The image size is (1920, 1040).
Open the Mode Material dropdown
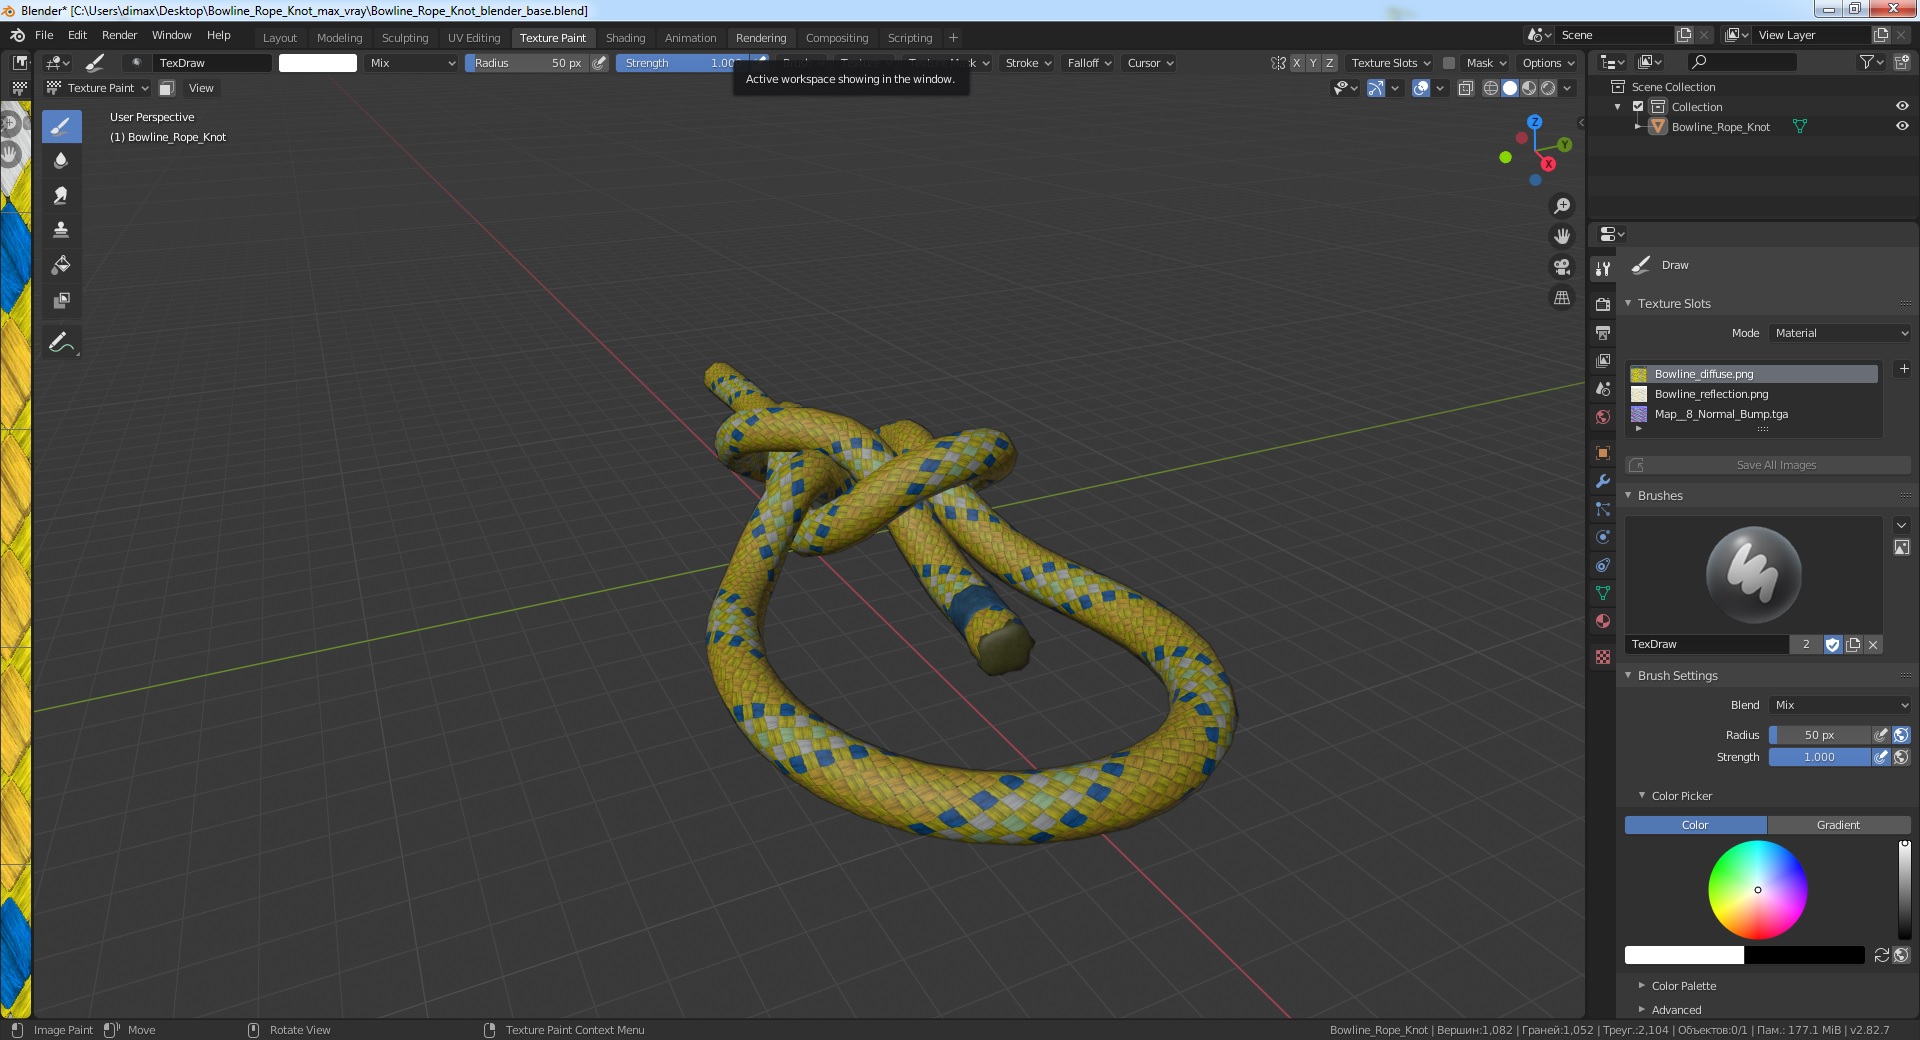[x=1840, y=333]
